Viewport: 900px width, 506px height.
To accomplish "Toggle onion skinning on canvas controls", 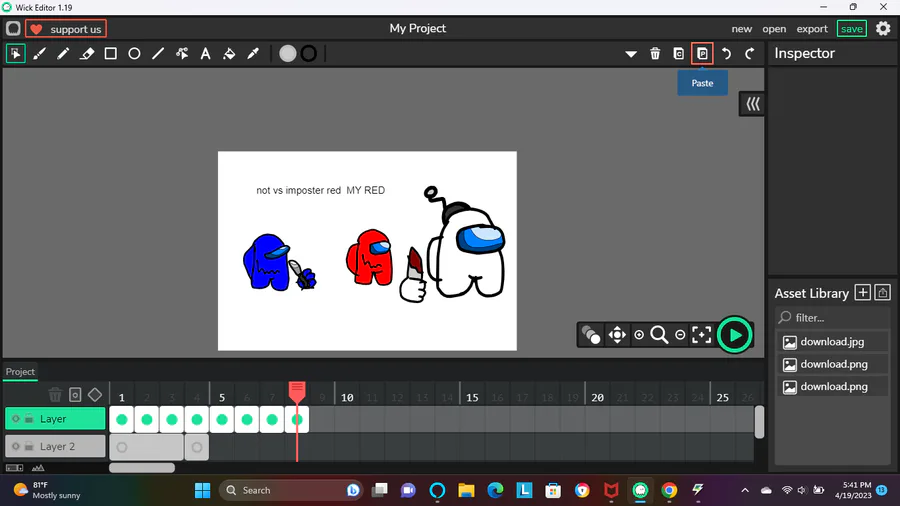I will coord(591,334).
